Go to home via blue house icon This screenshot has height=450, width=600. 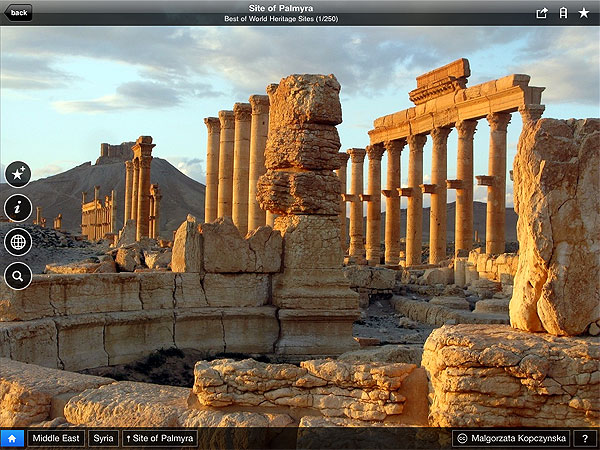(x=12, y=438)
